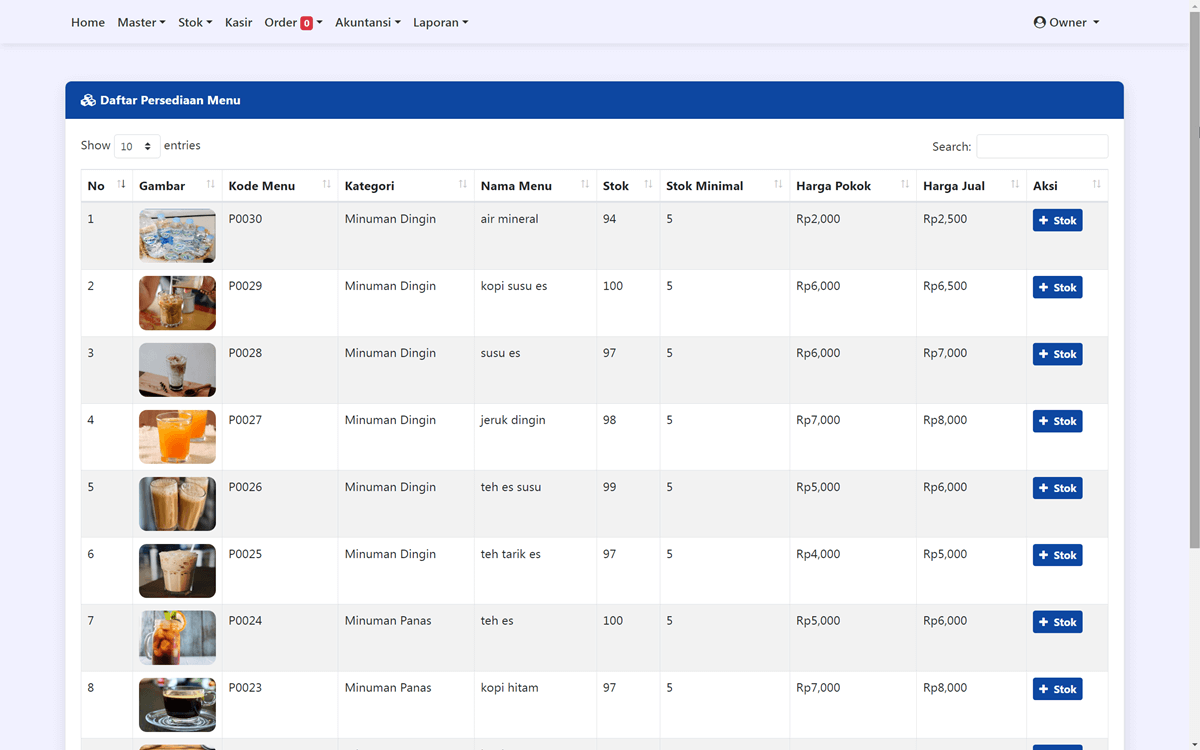Expand the Laporan dropdown menu
This screenshot has height=750, width=1200.
tap(440, 22)
